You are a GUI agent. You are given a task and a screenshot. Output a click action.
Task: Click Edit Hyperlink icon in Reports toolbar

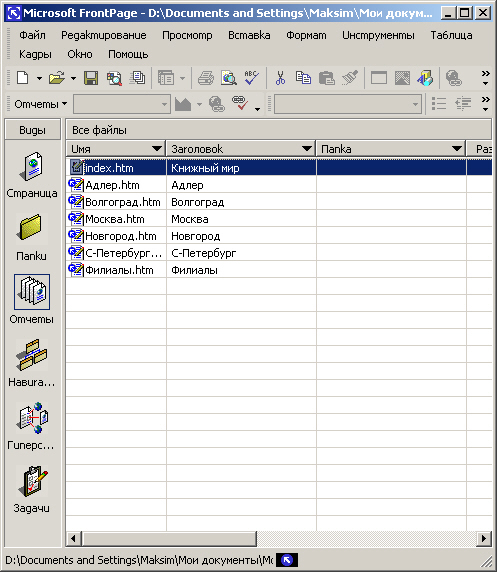(x=217, y=104)
